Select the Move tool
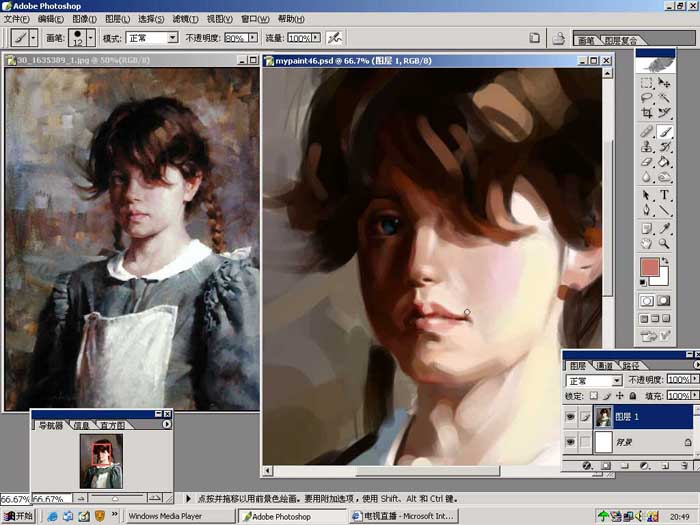Screen dimensions: 700x525 point(664,83)
